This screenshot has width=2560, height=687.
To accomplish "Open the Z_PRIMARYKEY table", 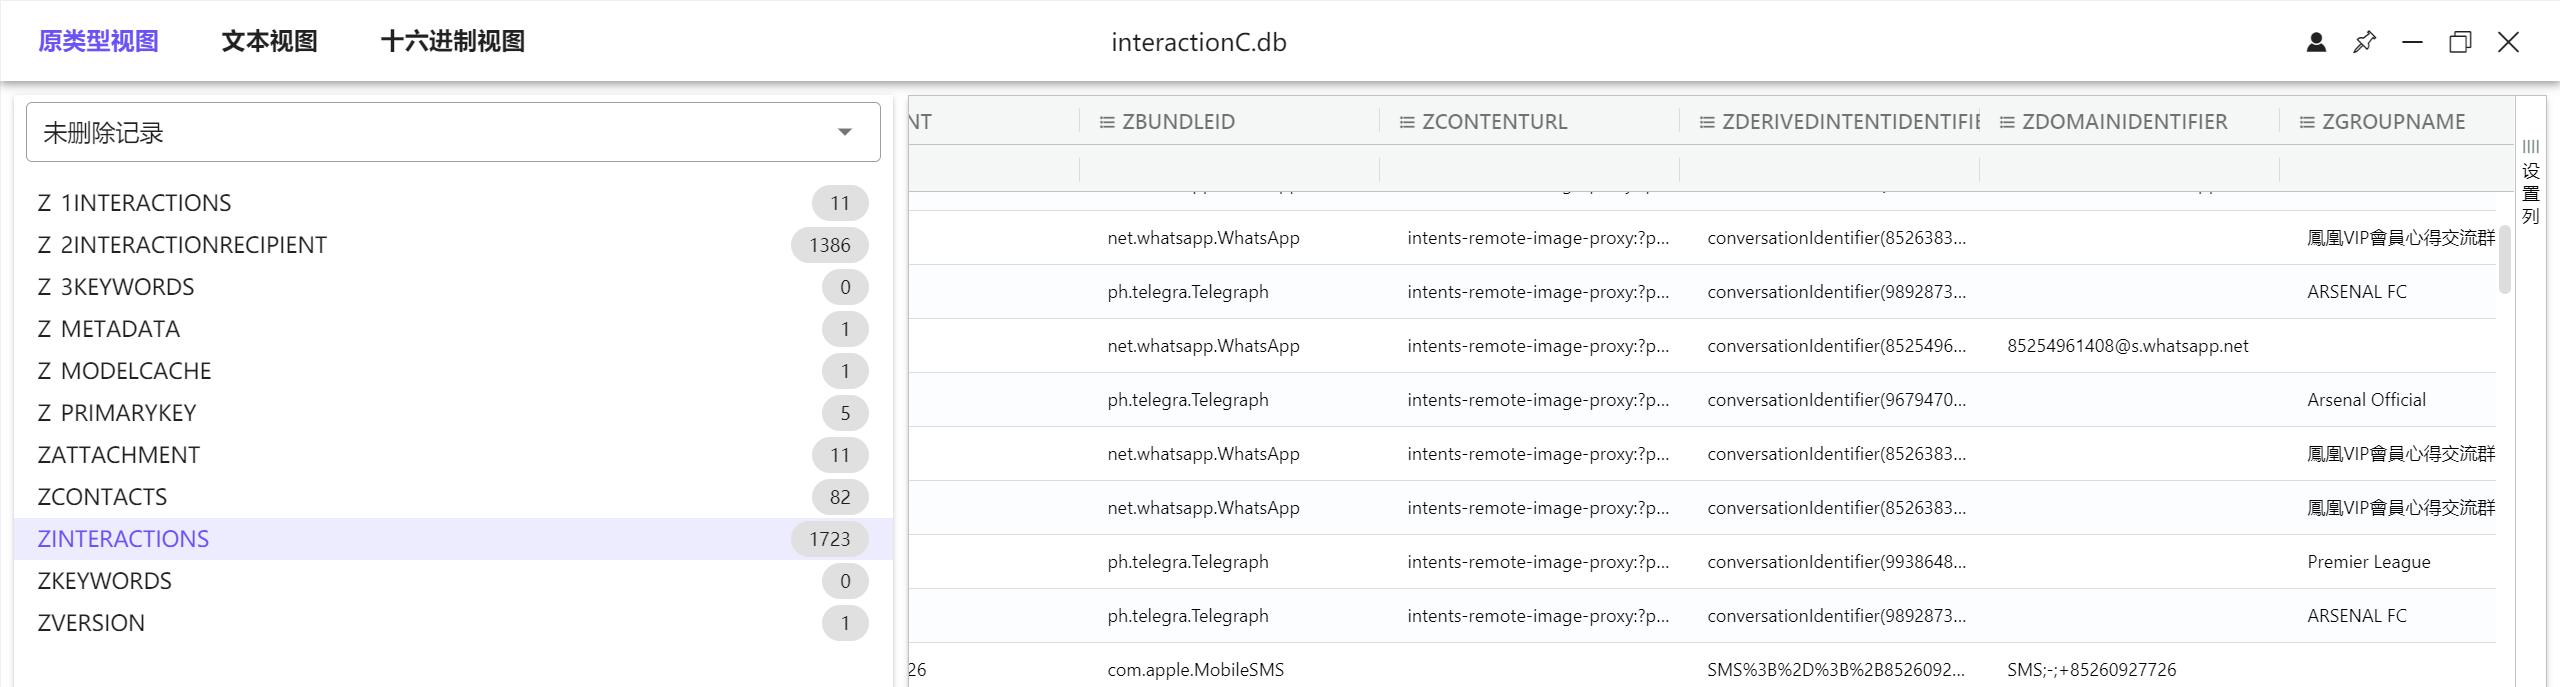I will [x=116, y=413].
